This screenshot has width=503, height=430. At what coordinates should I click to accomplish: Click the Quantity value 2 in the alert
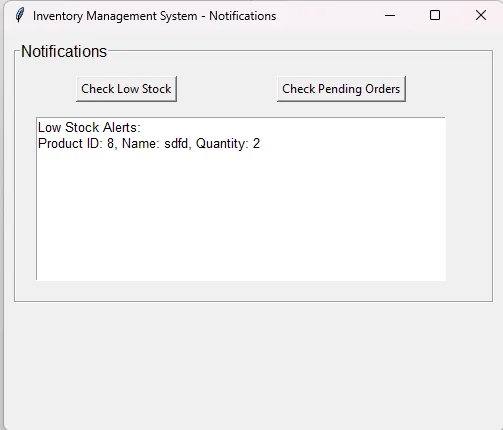(256, 144)
